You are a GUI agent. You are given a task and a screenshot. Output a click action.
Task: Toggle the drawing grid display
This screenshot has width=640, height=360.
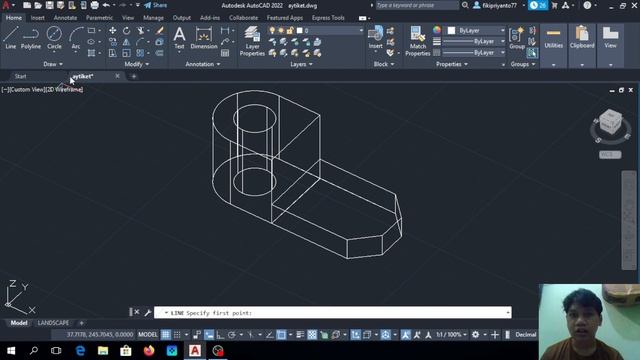[x=166, y=335]
